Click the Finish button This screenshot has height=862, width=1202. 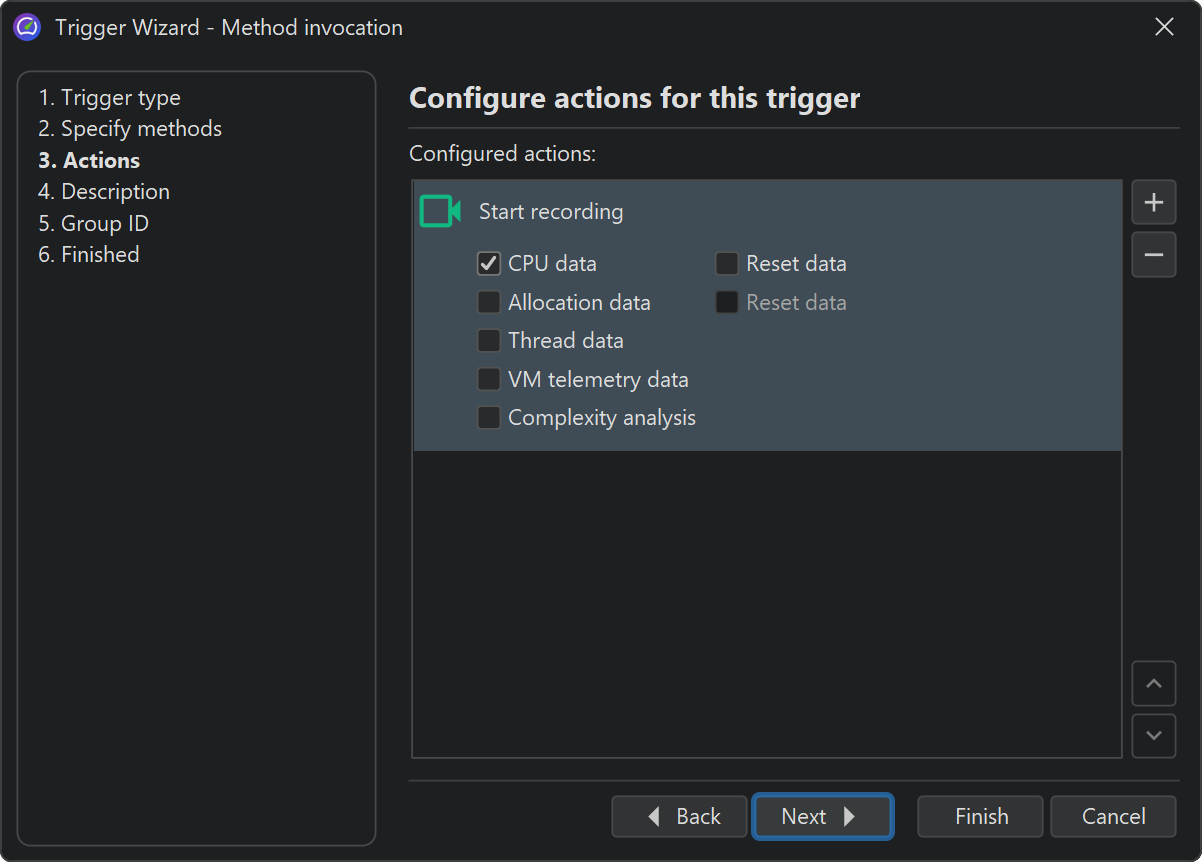click(x=980, y=817)
